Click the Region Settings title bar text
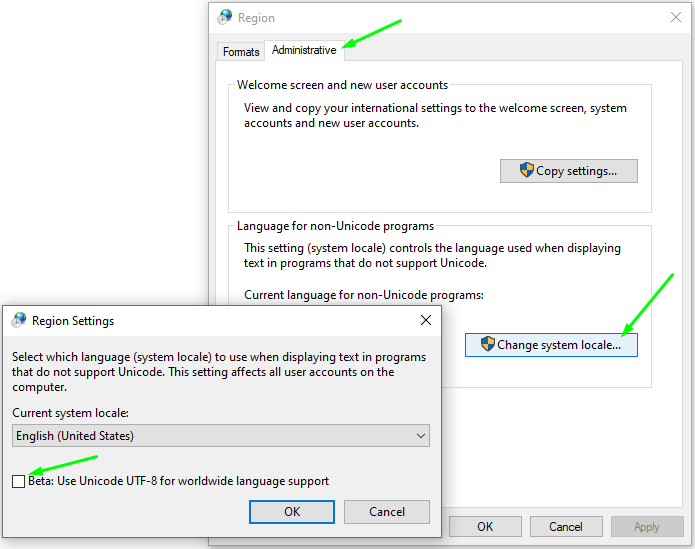Image resolution: width=695 pixels, height=549 pixels. tap(73, 321)
